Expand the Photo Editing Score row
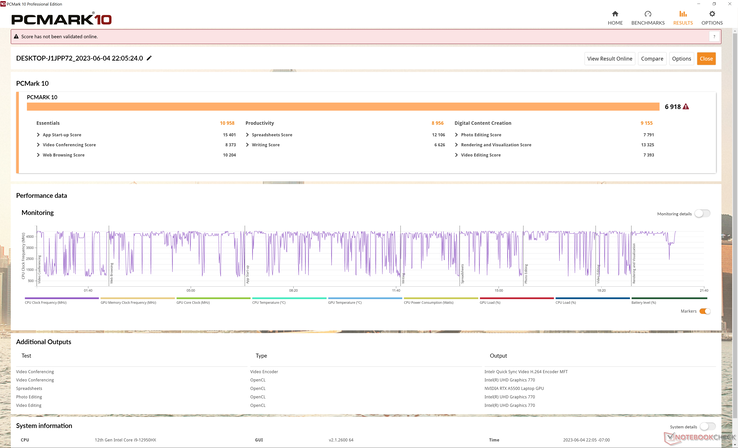 457,135
